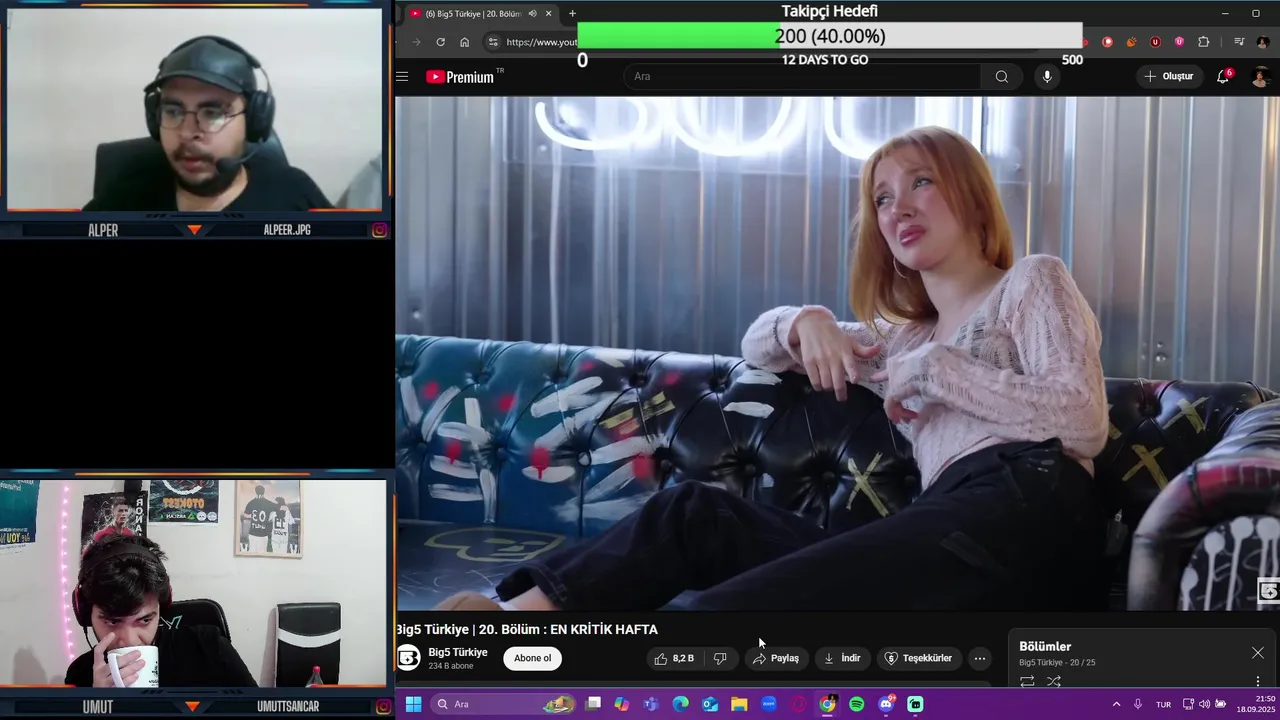This screenshot has height=720, width=1280.
Task: Focus the Windows taskbar Ara search box
Action: 505,704
